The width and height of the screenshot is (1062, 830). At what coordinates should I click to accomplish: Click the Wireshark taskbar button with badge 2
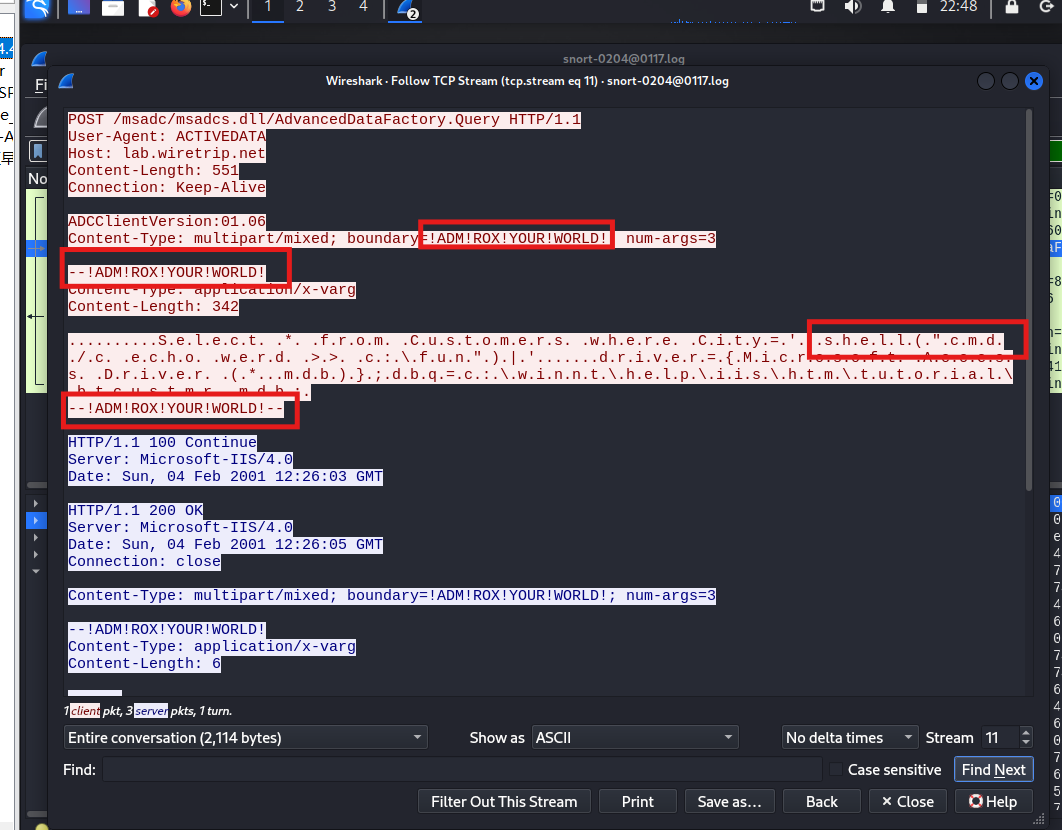click(x=406, y=9)
